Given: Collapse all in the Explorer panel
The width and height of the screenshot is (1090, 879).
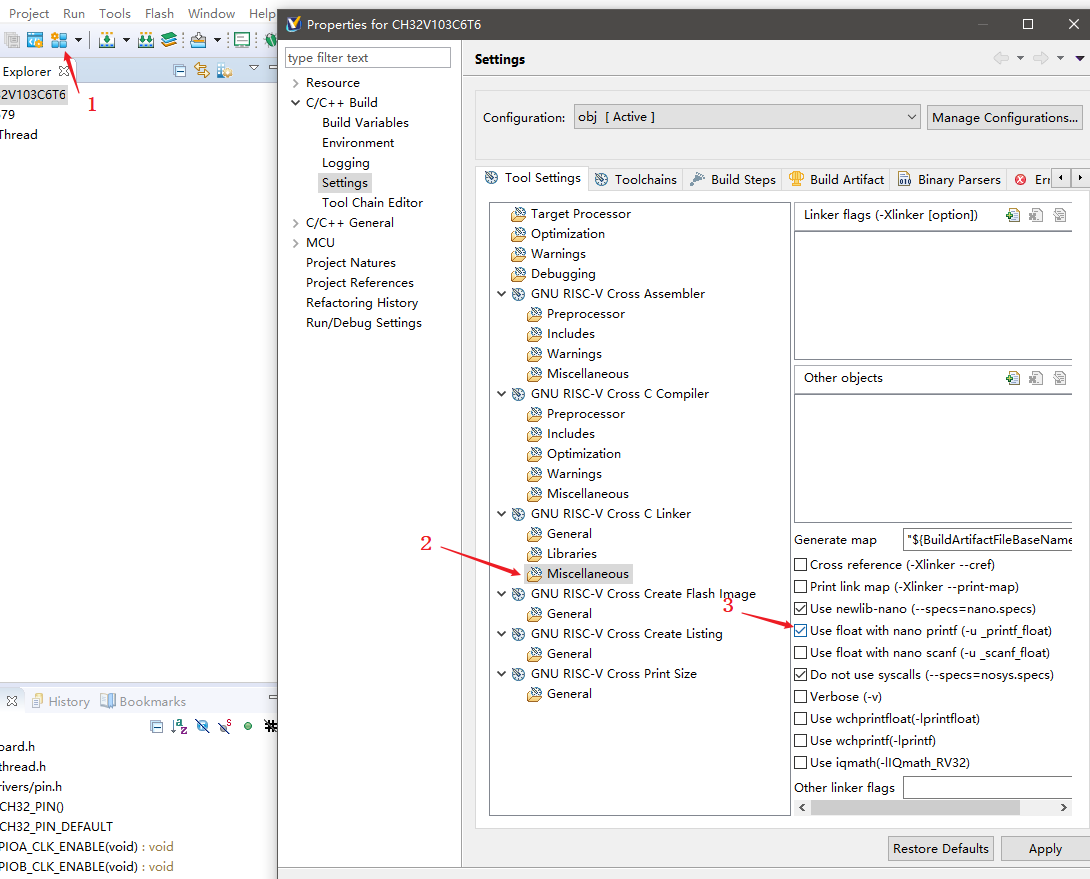Looking at the screenshot, I should point(180,71).
